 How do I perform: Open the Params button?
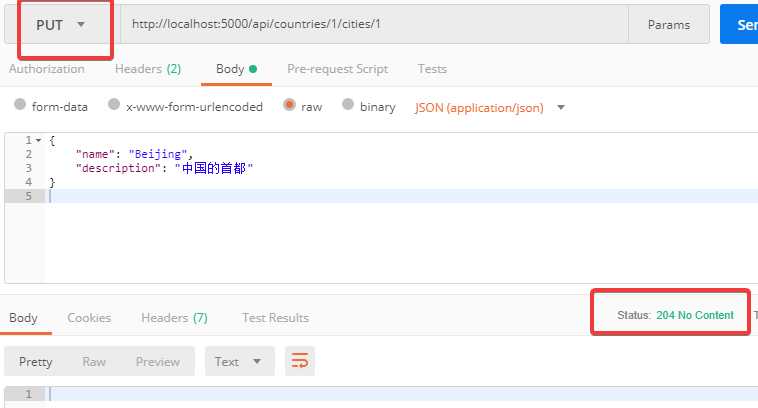(669, 25)
